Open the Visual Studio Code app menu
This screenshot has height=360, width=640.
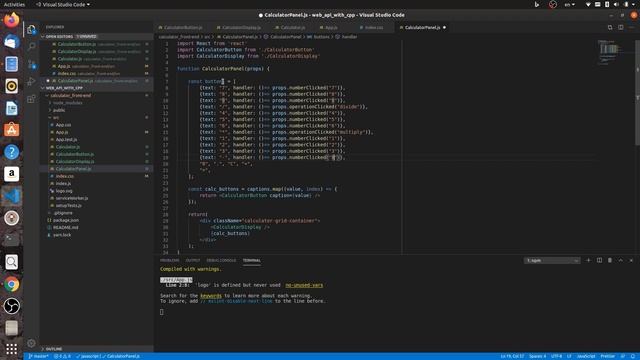pyautogui.click(x=62, y=4)
